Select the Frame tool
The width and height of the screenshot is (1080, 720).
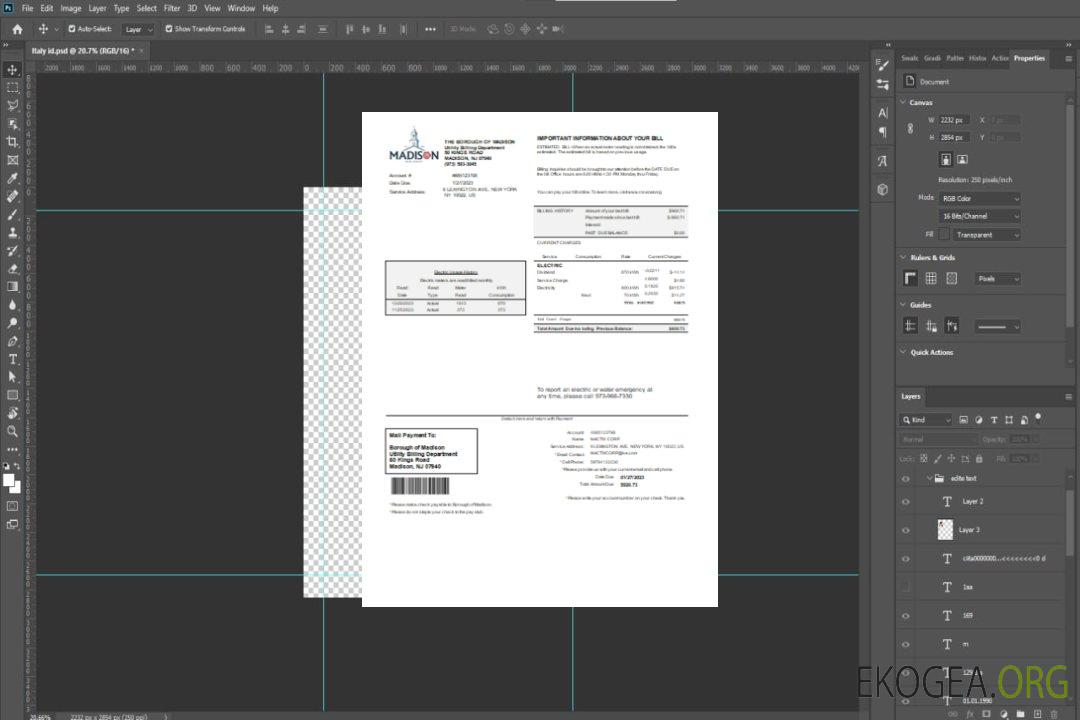[x=12, y=160]
